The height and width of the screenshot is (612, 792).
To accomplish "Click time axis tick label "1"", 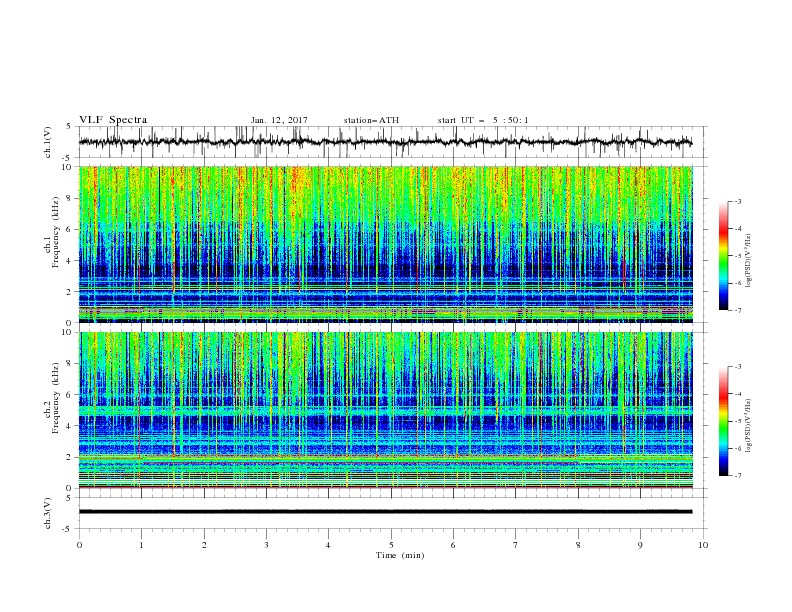I will point(141,545).
